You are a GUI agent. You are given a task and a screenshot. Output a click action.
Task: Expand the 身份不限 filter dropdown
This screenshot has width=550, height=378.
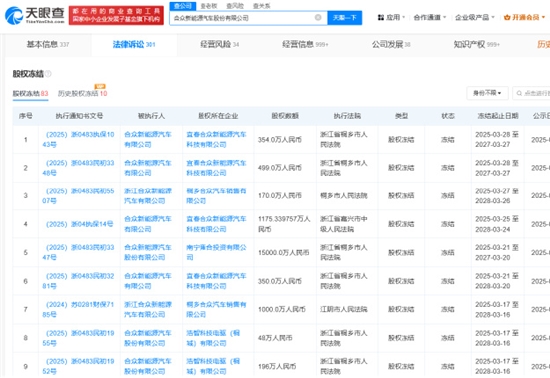[487, 93]
